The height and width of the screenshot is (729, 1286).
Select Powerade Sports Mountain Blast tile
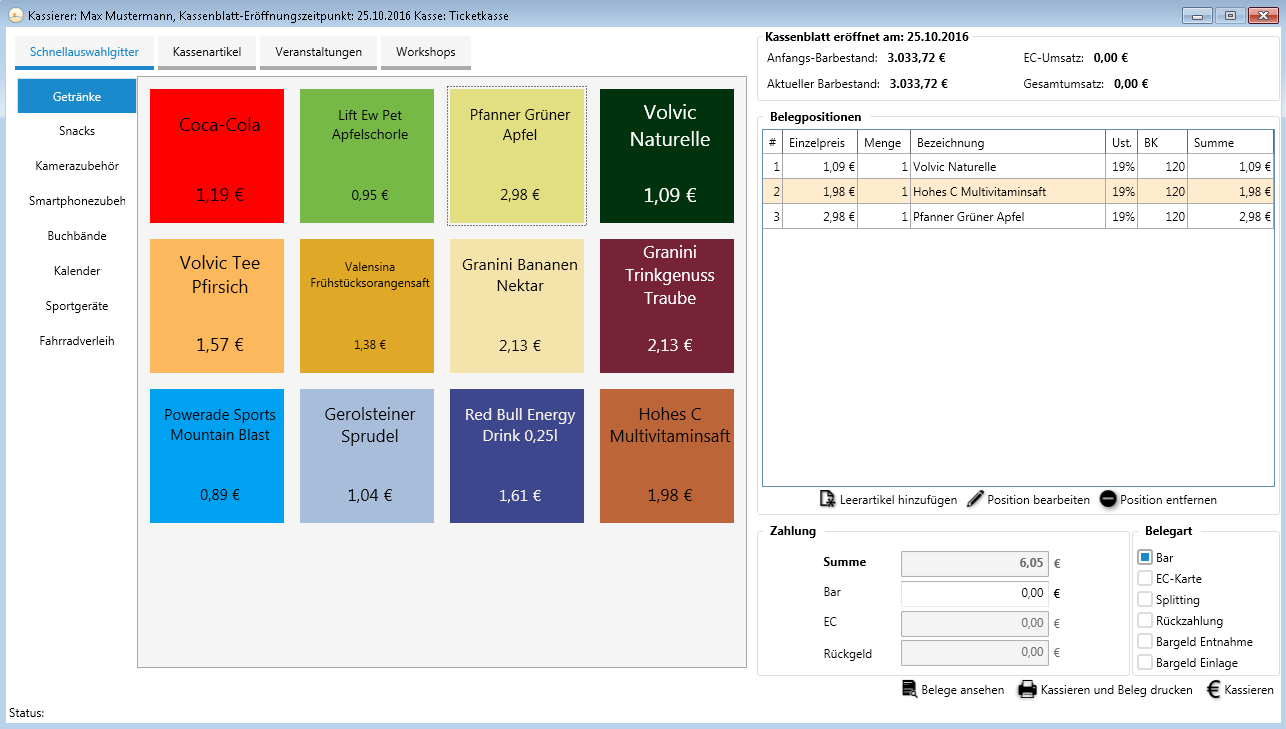click(x=217, y=456)
